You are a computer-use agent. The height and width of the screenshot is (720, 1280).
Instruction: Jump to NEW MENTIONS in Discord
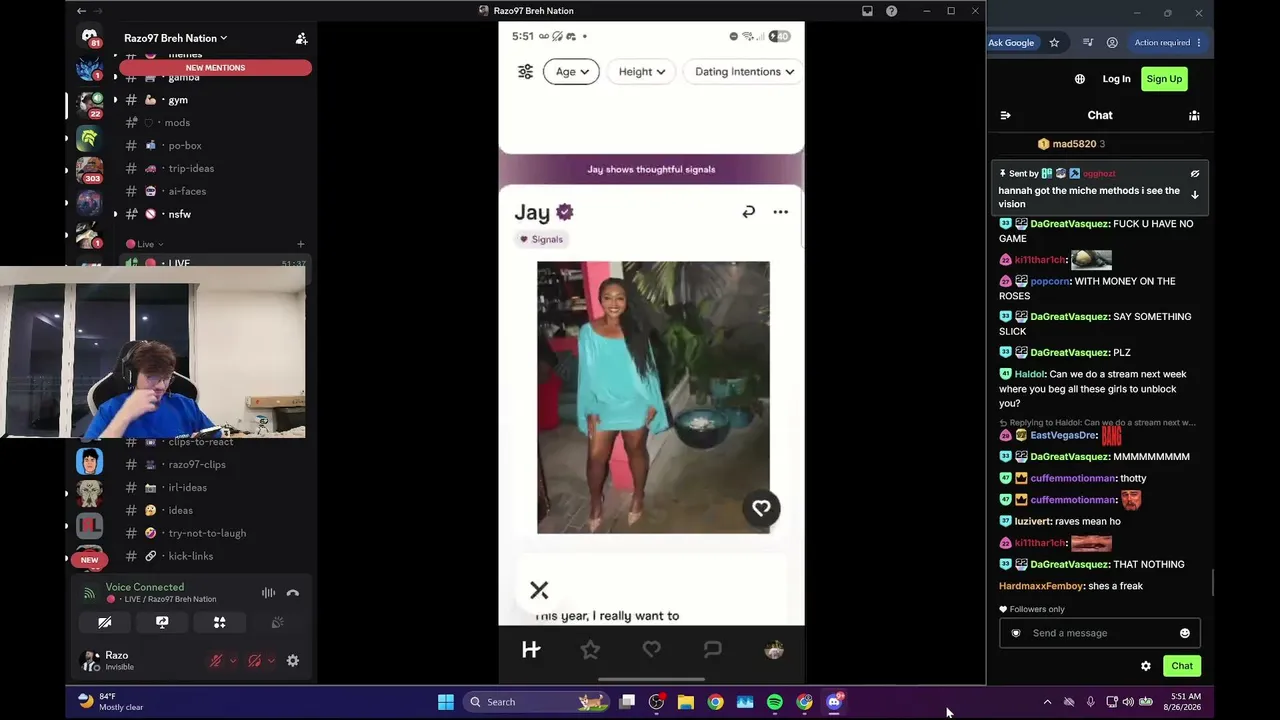pos(215,68)
